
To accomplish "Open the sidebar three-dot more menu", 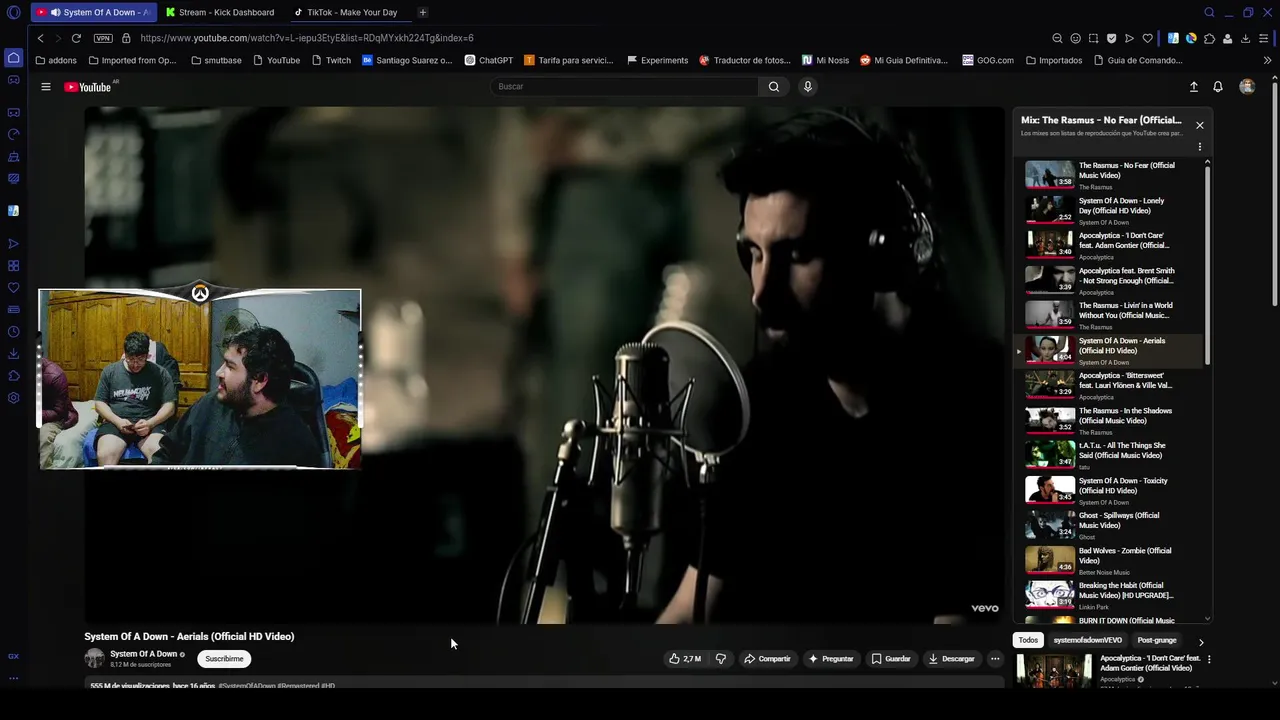I will tap(13, 678).
